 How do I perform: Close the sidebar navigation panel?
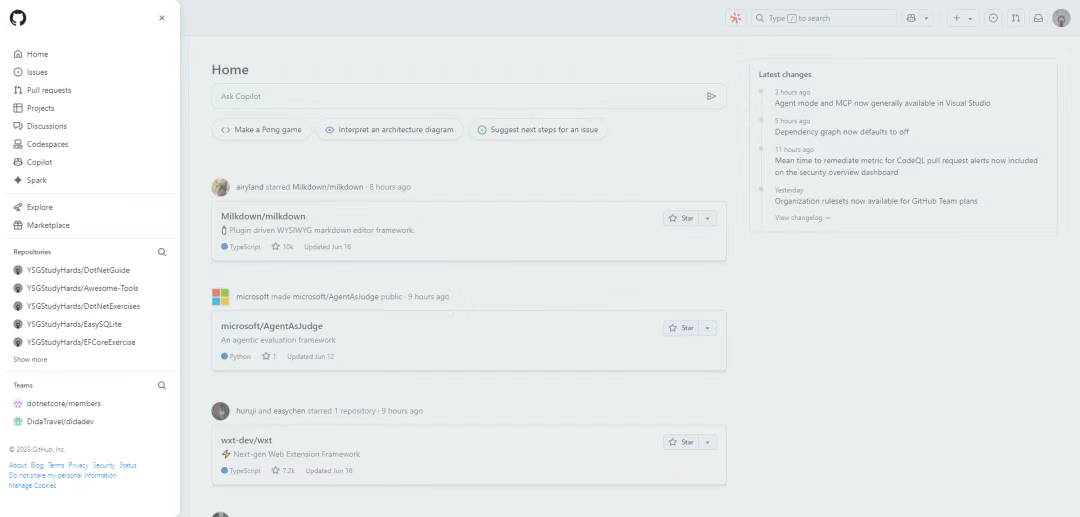pyautogui.click(x=162, y=18)
